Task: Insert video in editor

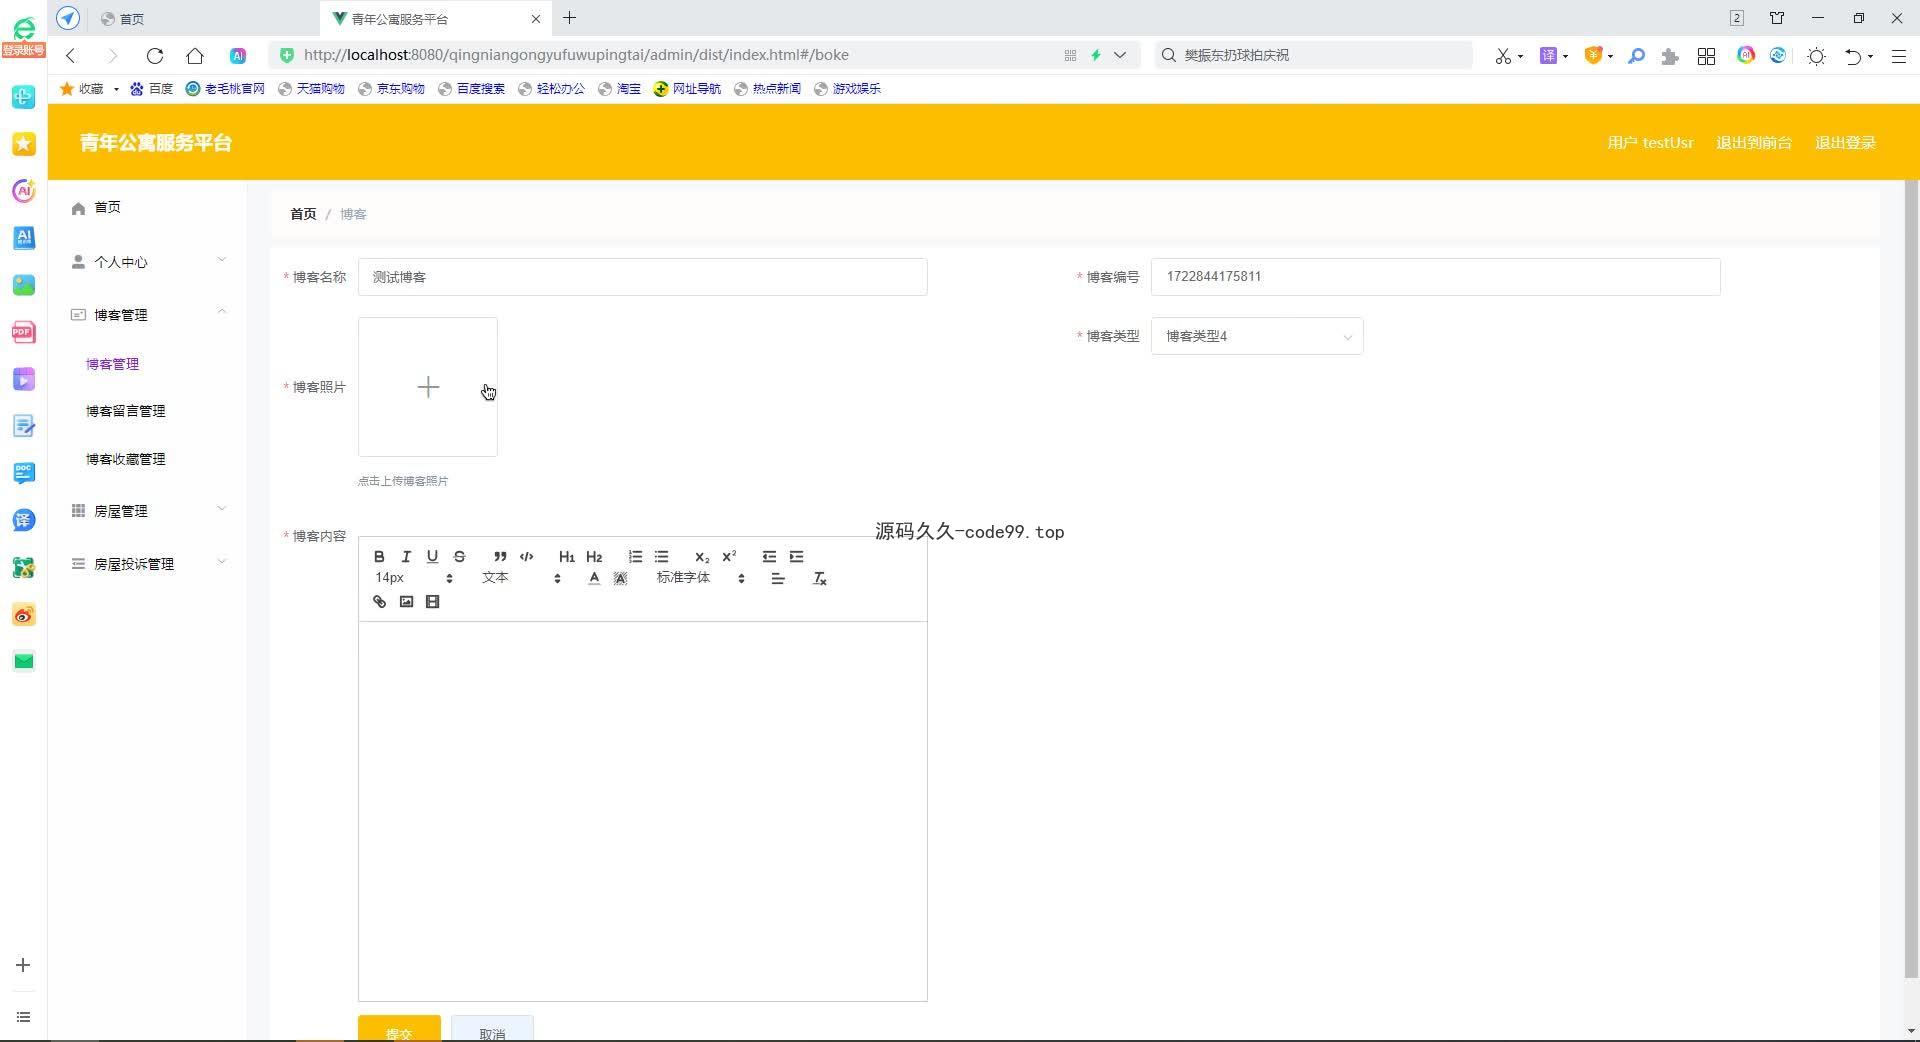Action: (x=432, y=602)
